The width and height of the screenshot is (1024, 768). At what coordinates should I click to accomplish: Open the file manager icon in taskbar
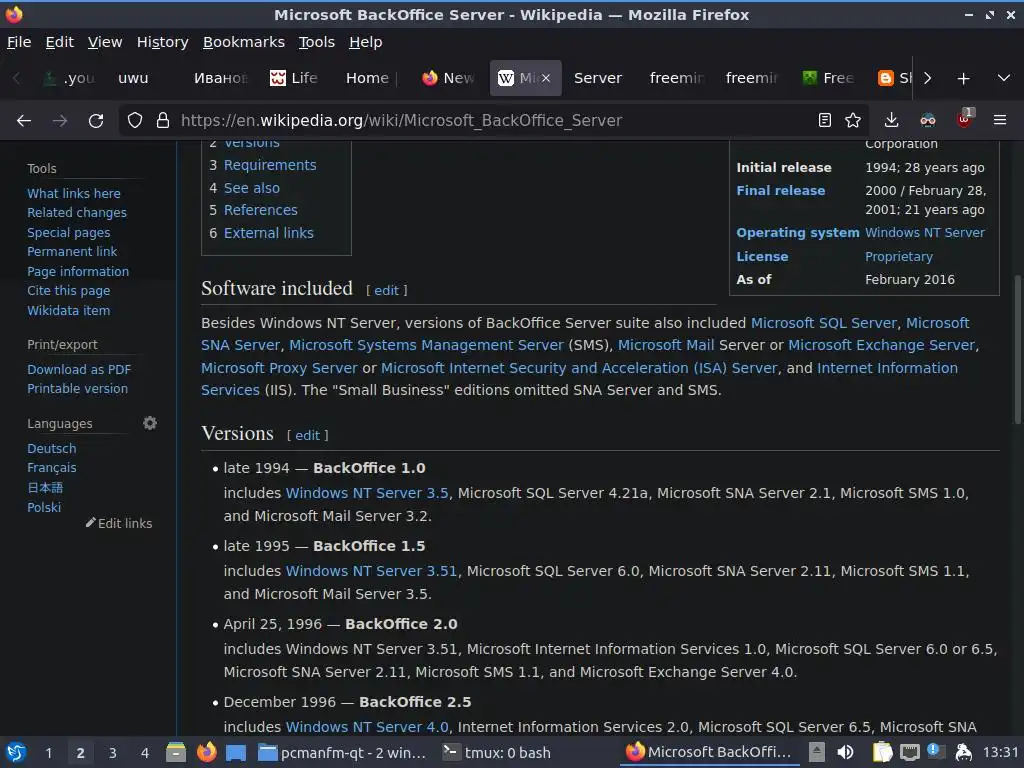176,752
